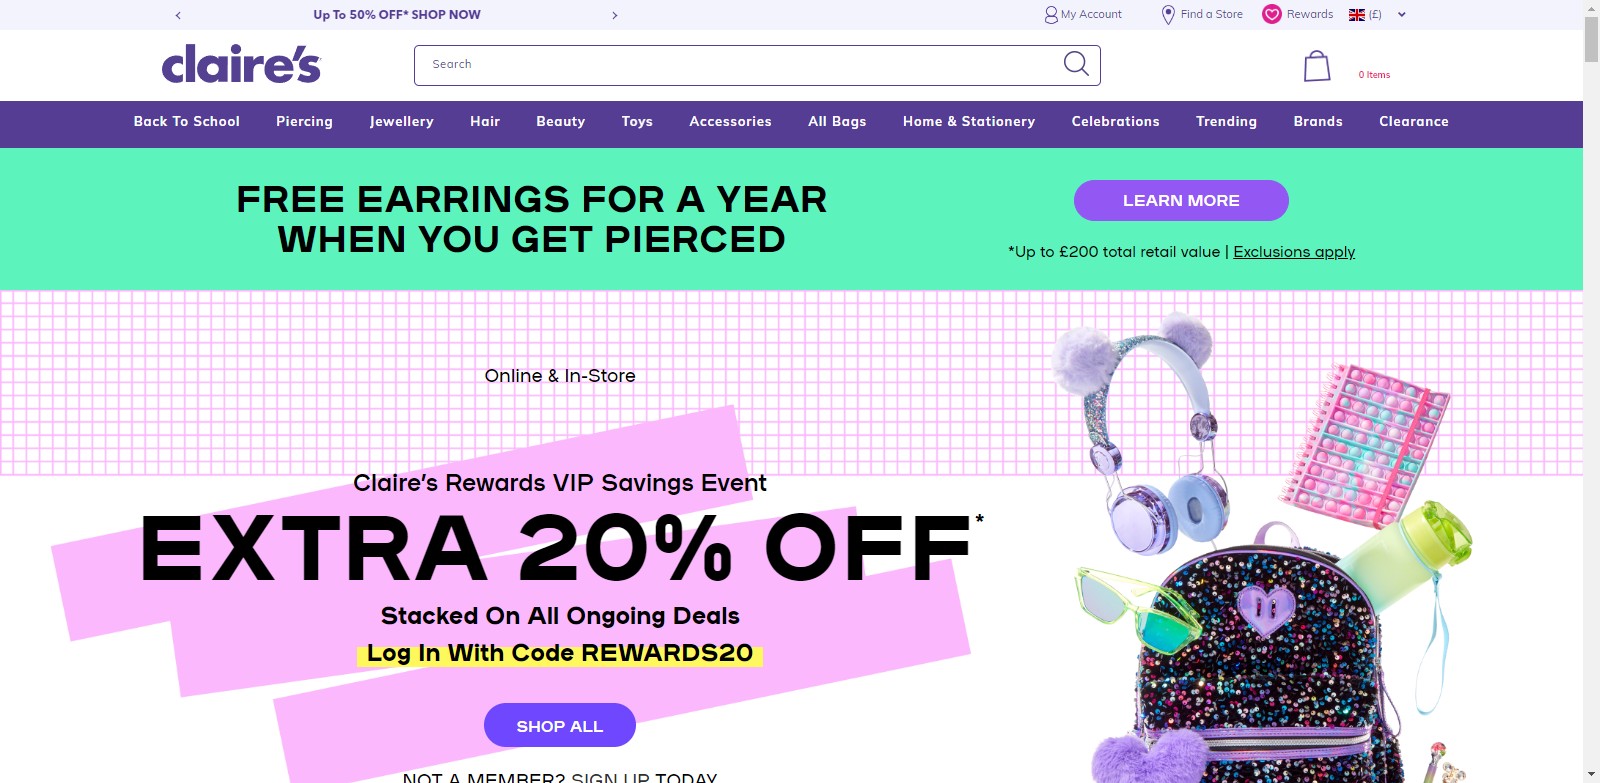Click the UK flag icon
This screenshot has height=783, width=1600.
tap(1357, 15)
